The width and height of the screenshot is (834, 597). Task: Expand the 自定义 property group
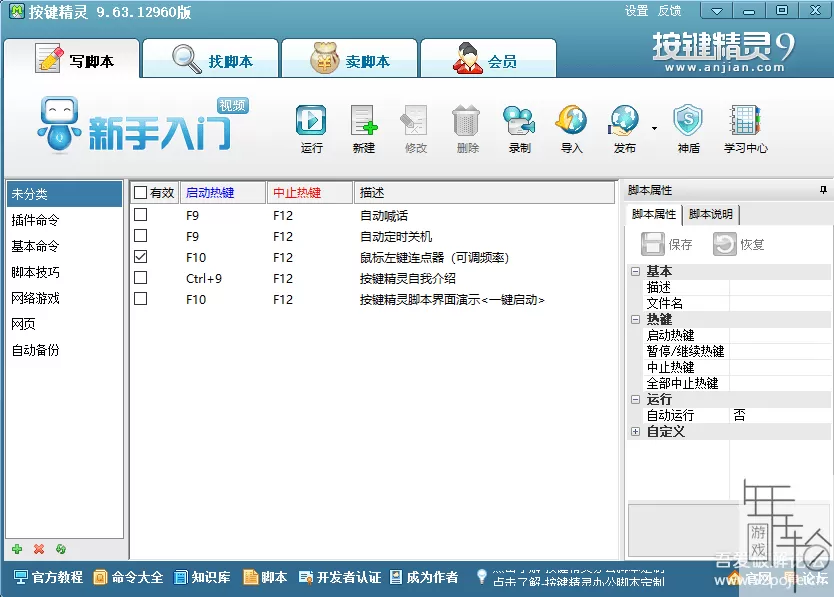pyautogui.click(x=635, y=432)
